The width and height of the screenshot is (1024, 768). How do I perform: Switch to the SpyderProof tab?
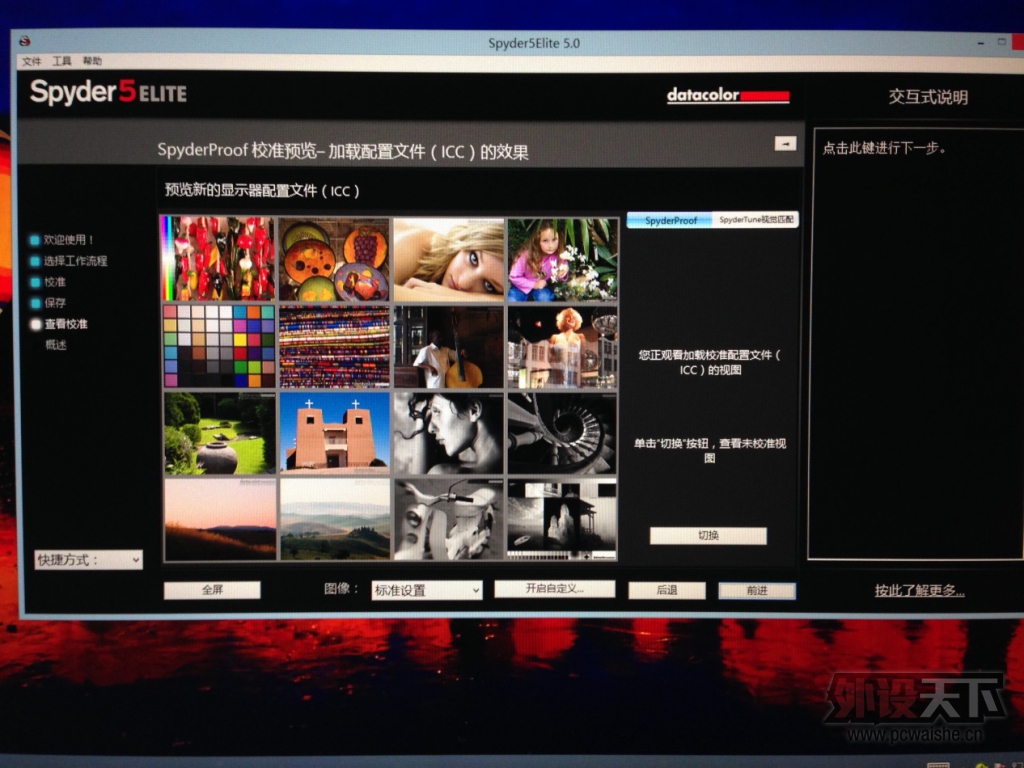click(671, 221)
